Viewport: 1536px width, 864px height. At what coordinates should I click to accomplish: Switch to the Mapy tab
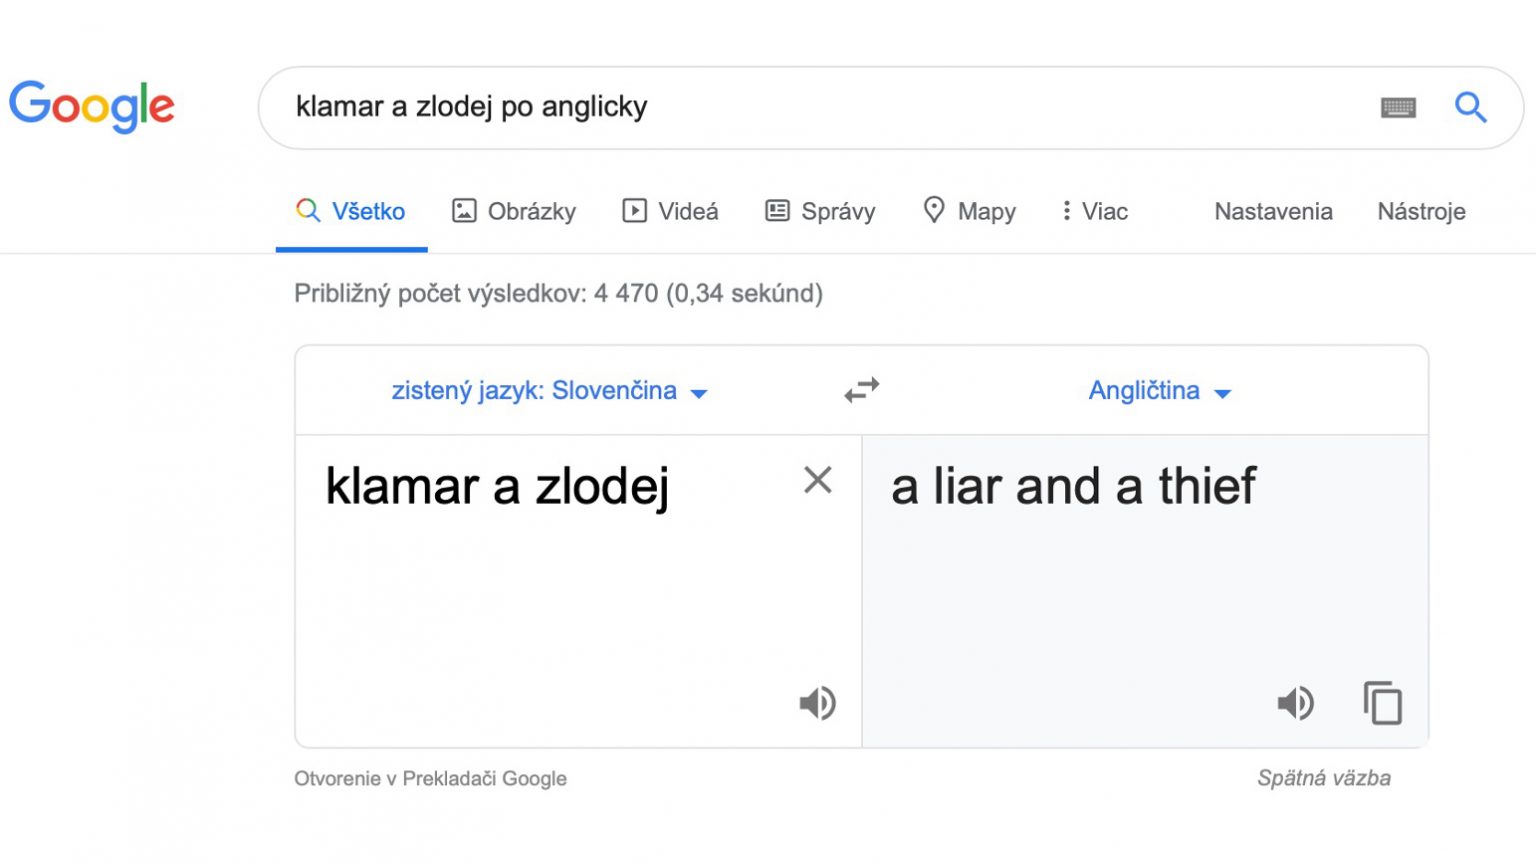pos(969,211)
